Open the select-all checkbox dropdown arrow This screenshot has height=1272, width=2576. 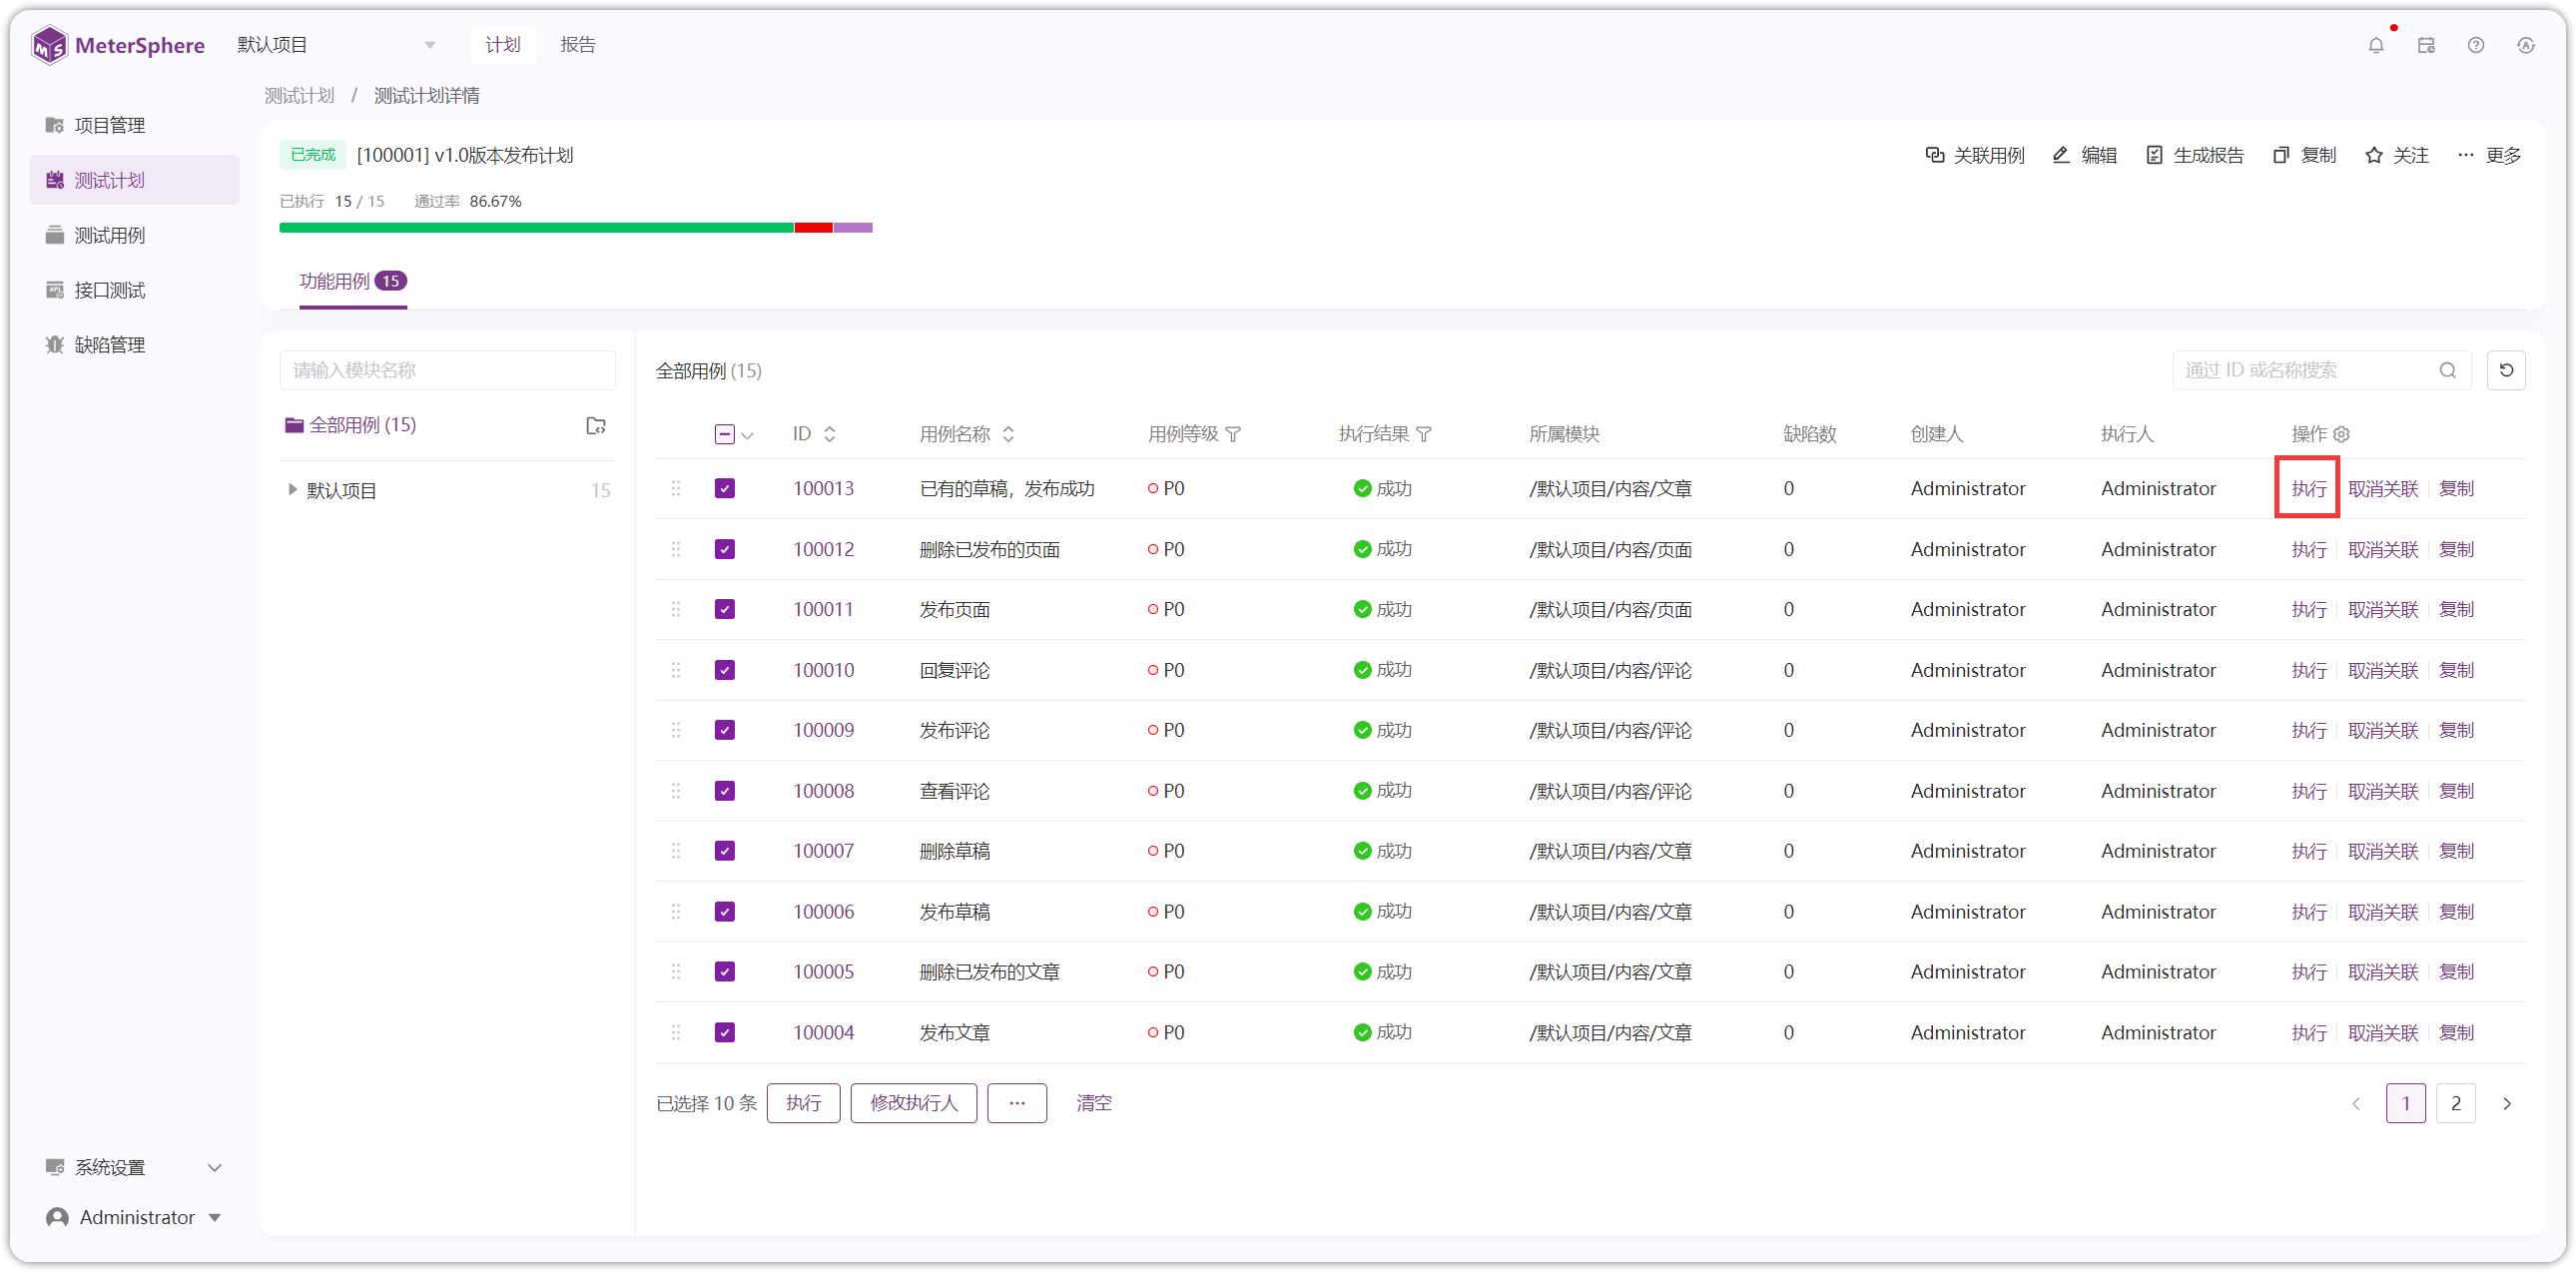tap(748, 435)
